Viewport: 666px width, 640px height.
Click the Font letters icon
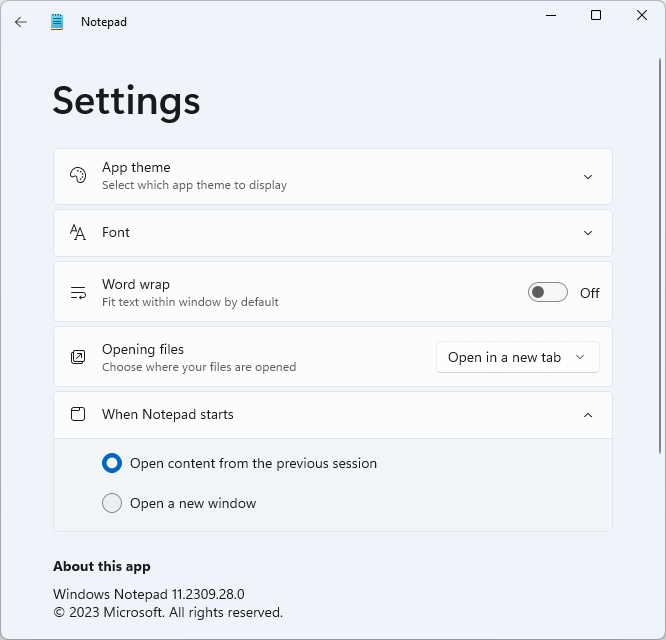coord(78,232)
